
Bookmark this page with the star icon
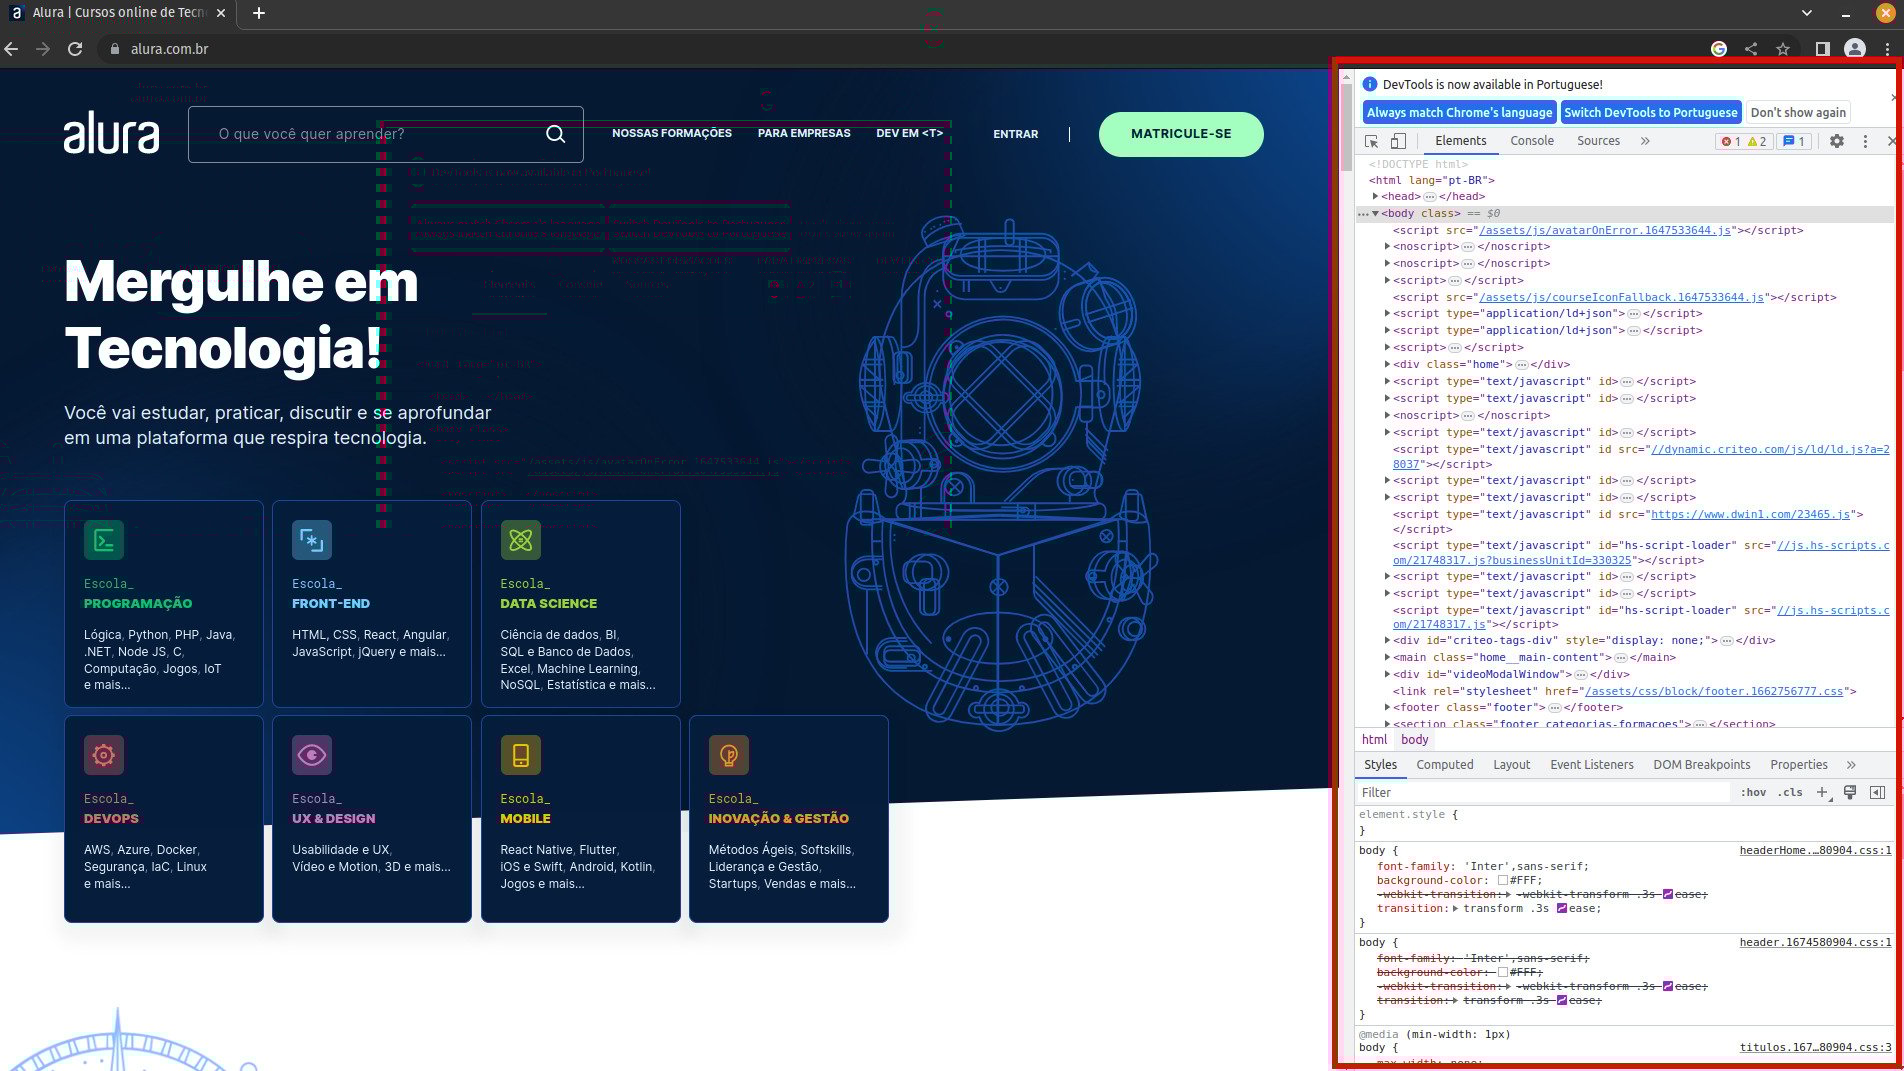tap(1783, 49)
